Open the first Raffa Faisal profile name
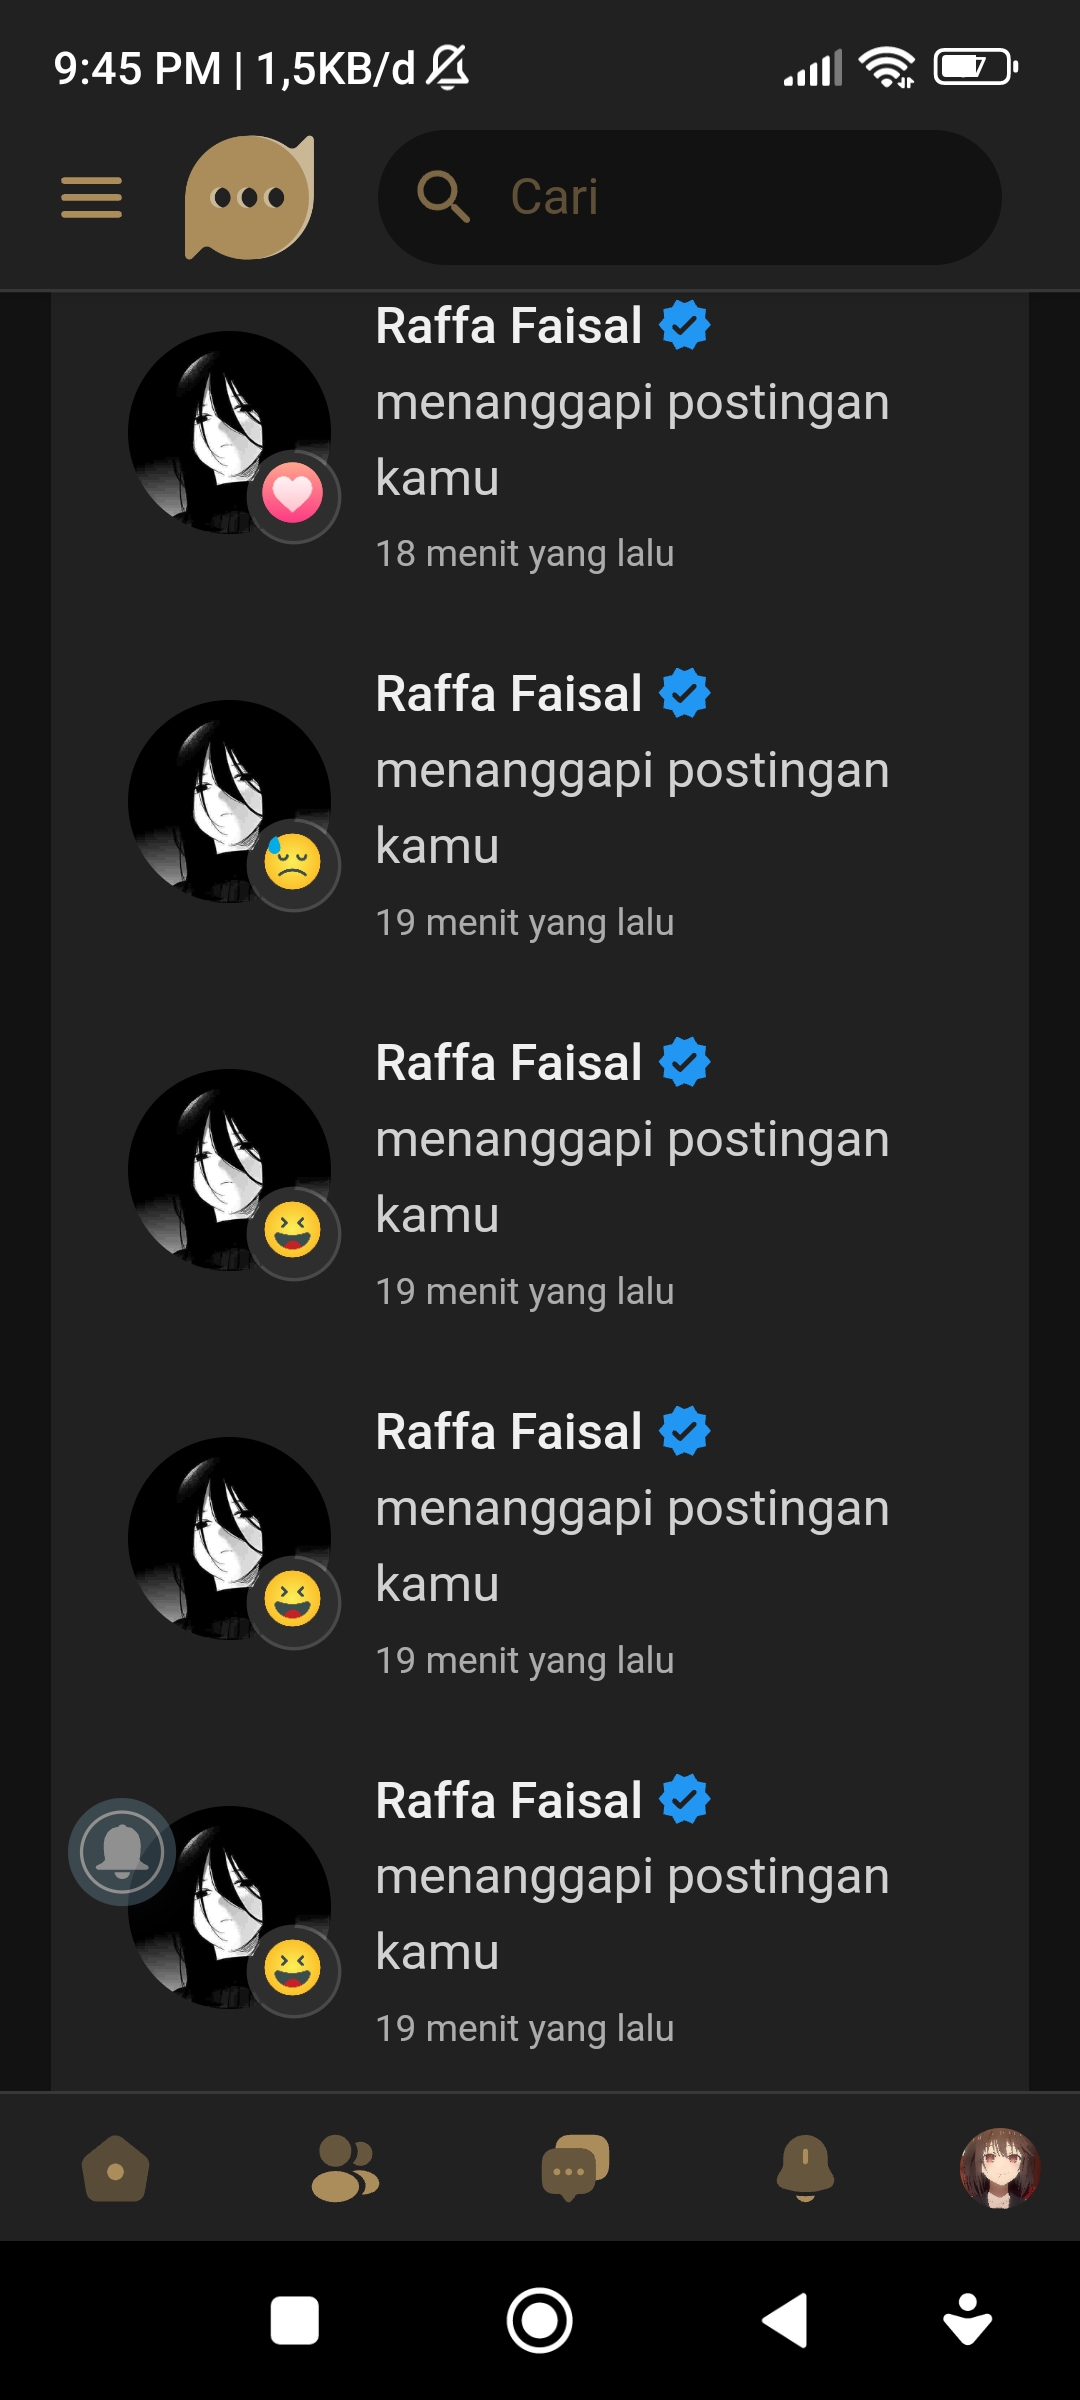 click(x=509, y=326)
